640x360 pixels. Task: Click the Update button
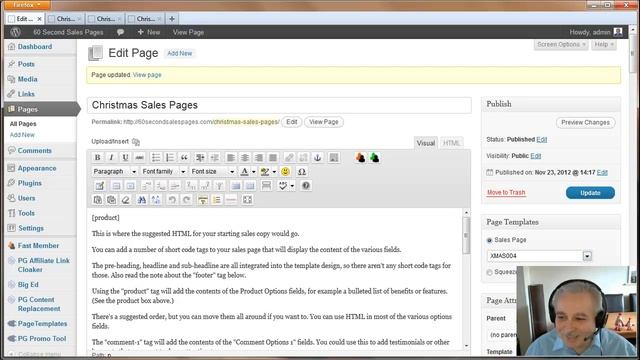pyautogui.click(x=590, y=193)
